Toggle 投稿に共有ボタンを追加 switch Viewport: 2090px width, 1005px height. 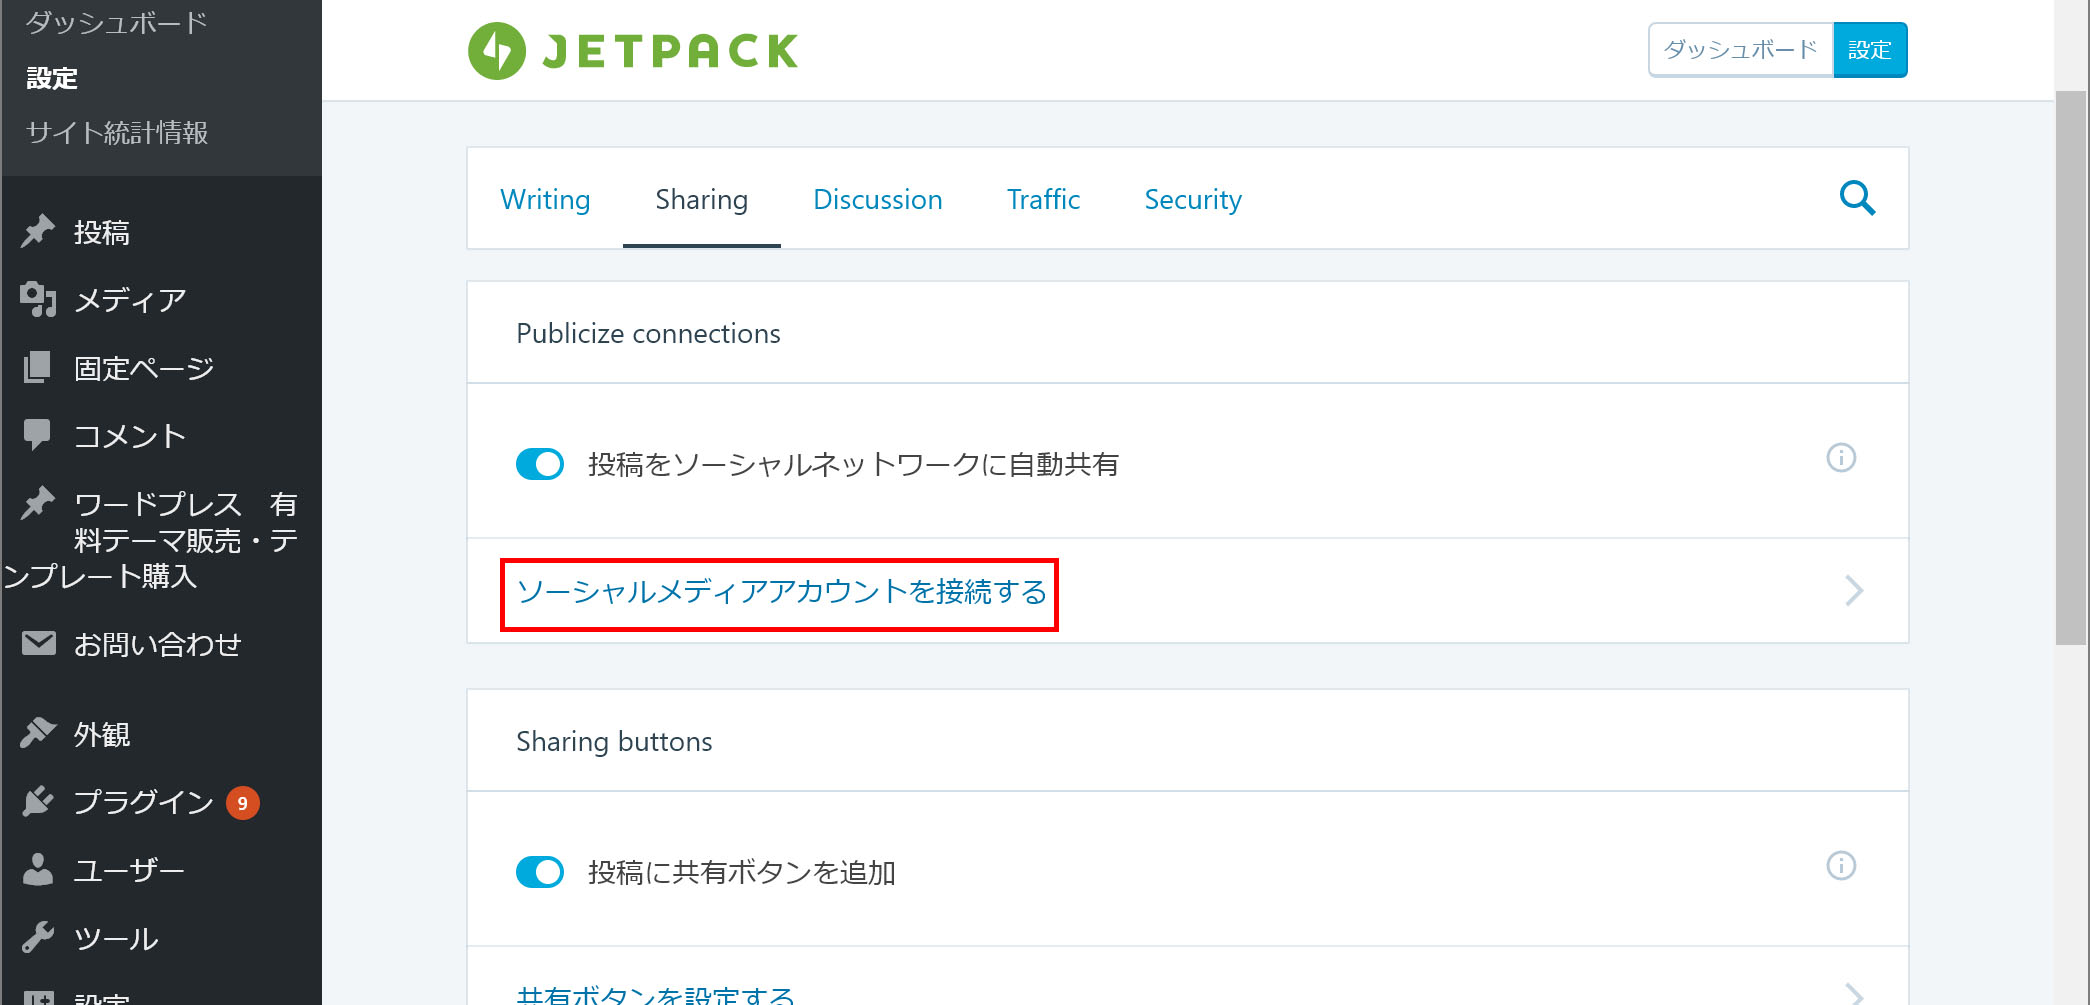540,872
